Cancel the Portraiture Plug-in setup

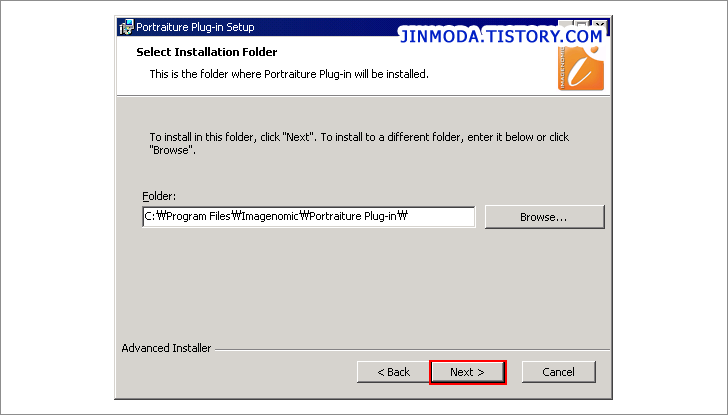[559, 372]
